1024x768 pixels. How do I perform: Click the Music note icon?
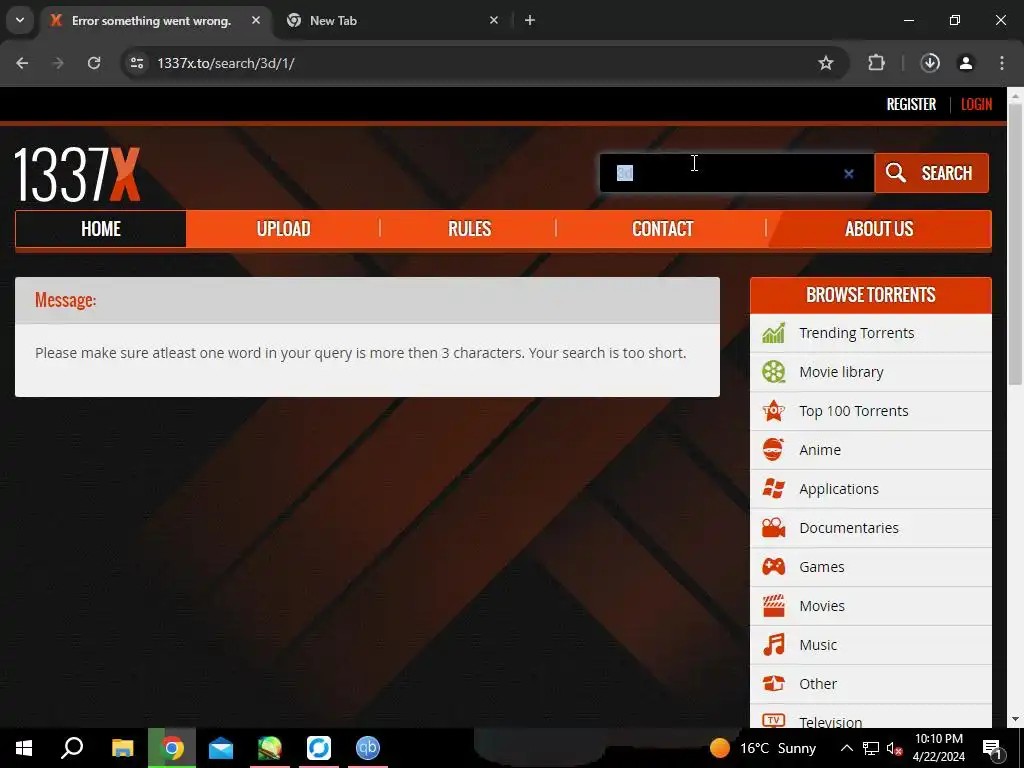click(x=773, y=645)
